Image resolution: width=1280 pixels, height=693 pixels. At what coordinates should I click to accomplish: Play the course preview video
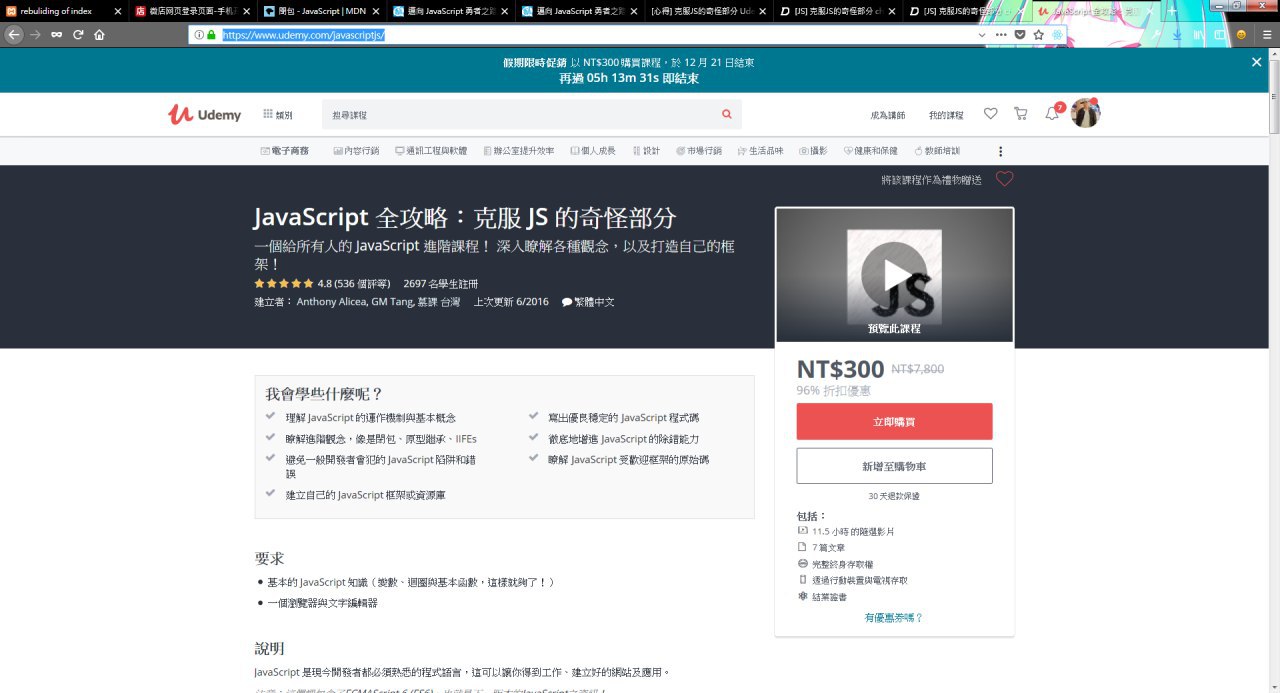click(894, 274)
